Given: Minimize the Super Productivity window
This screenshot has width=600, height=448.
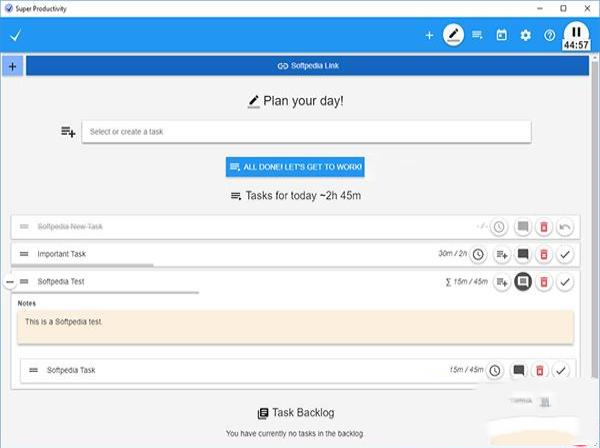Looking at the screenshot, I should pyautogui.click(x=540, y=8).
